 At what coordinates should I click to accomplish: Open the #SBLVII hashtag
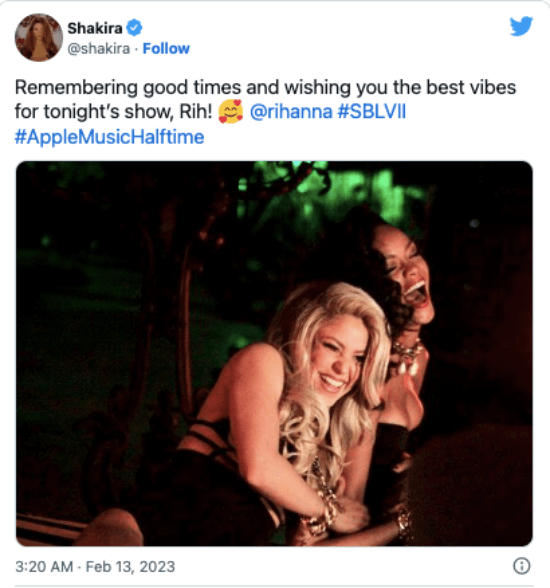coord(372,112)
